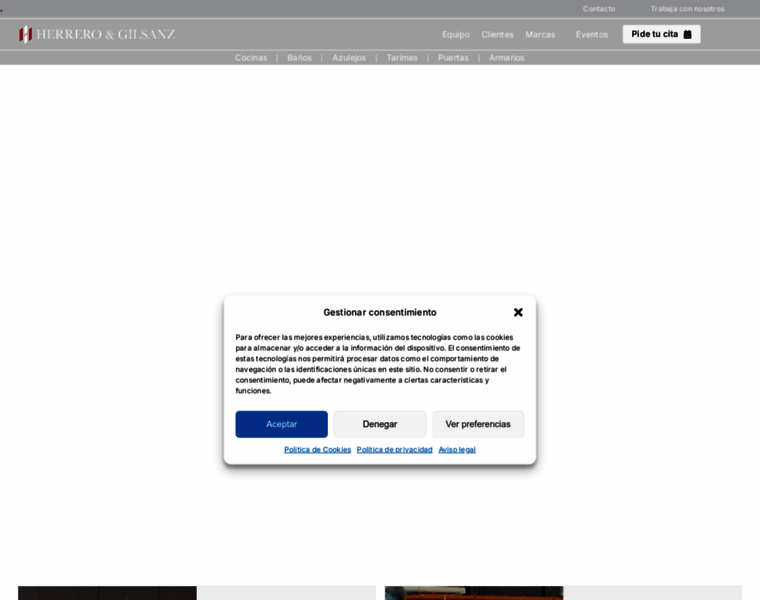Open the Contacto link

pyautogui.click(x=599, y=9)
